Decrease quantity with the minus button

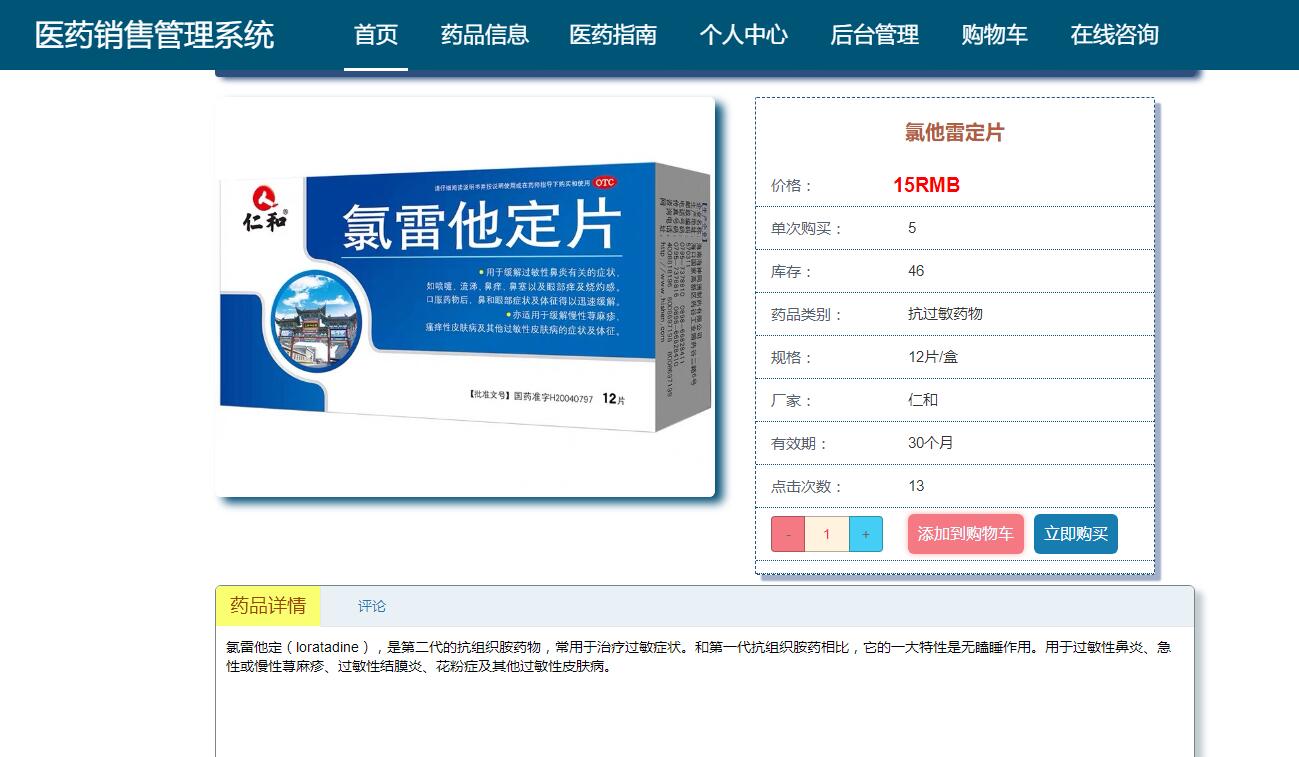[788, 534]
